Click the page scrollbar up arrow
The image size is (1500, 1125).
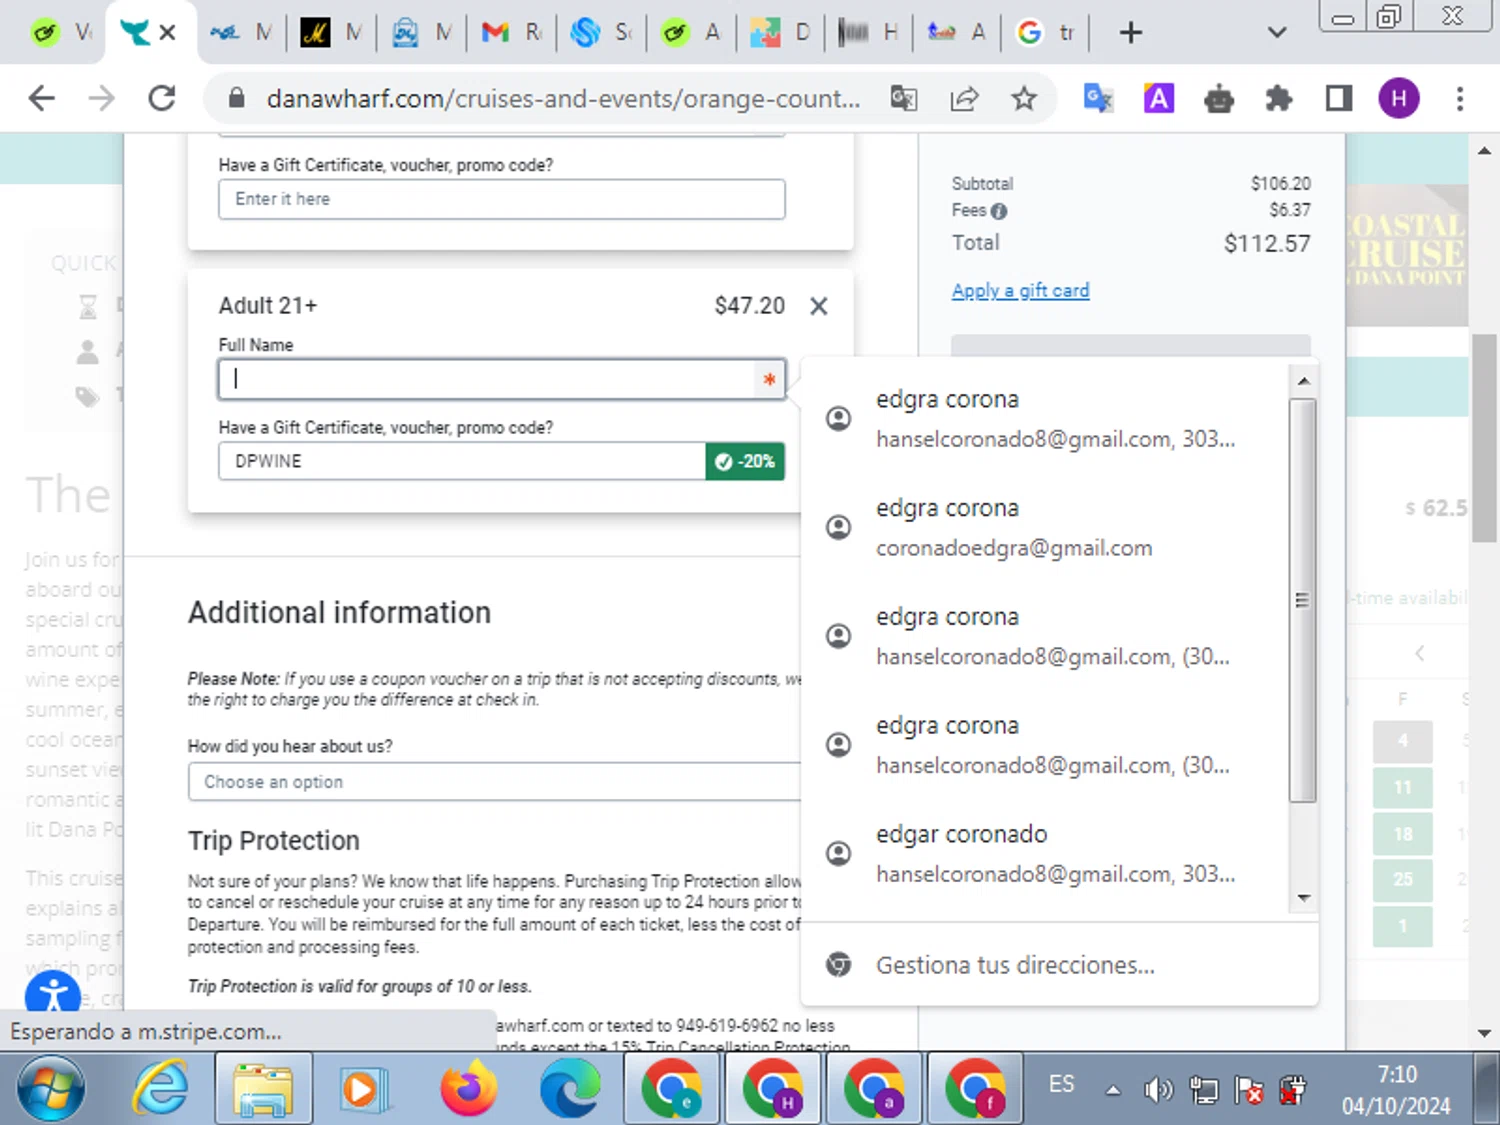pyautogui.click(x=1484, y=151)
